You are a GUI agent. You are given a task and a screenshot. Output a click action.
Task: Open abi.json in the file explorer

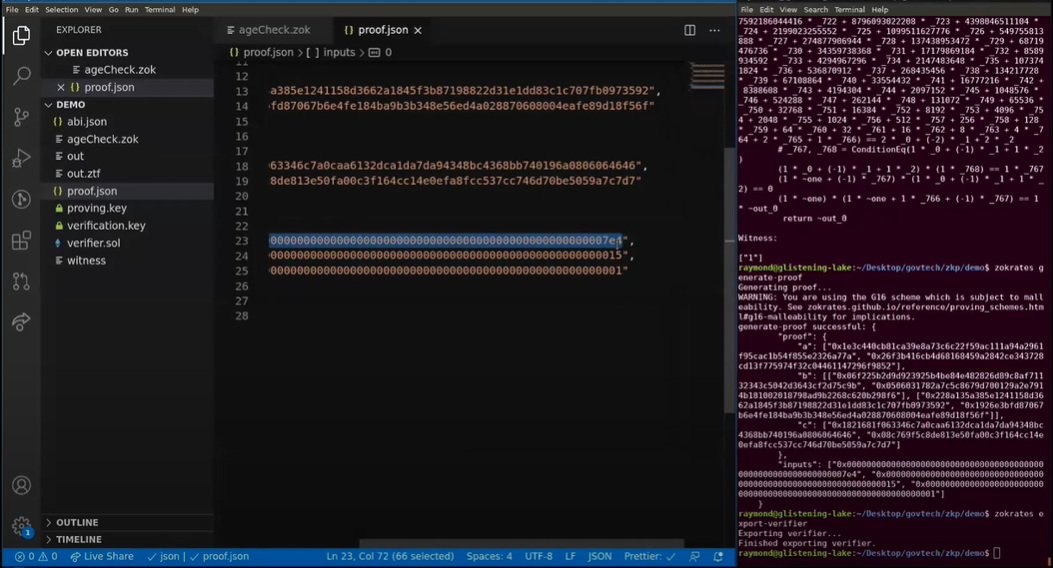(x=128, y=122)
